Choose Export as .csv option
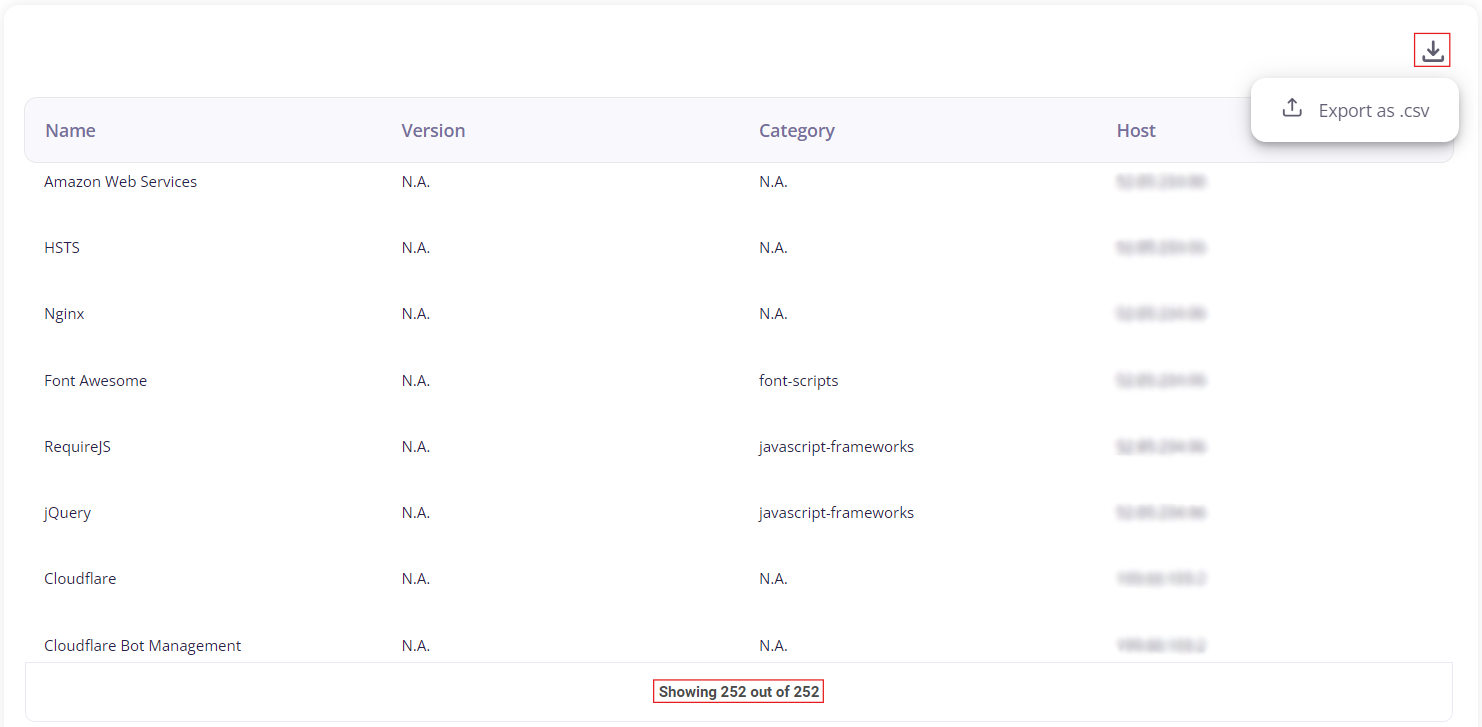1482x727 pixels. pos(1355,110)
